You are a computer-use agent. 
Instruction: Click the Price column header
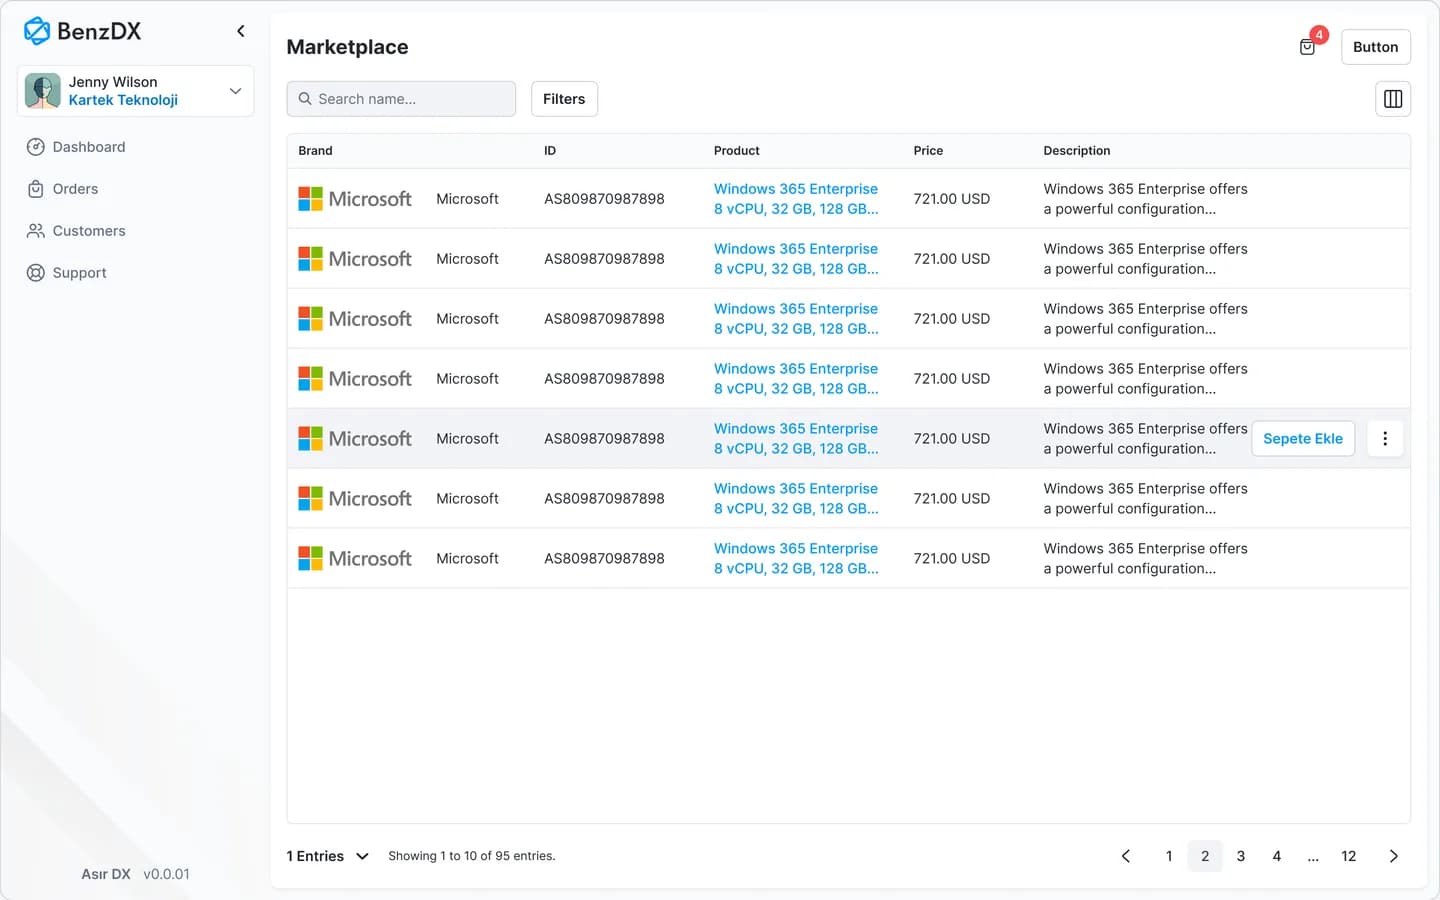[928, 151]
